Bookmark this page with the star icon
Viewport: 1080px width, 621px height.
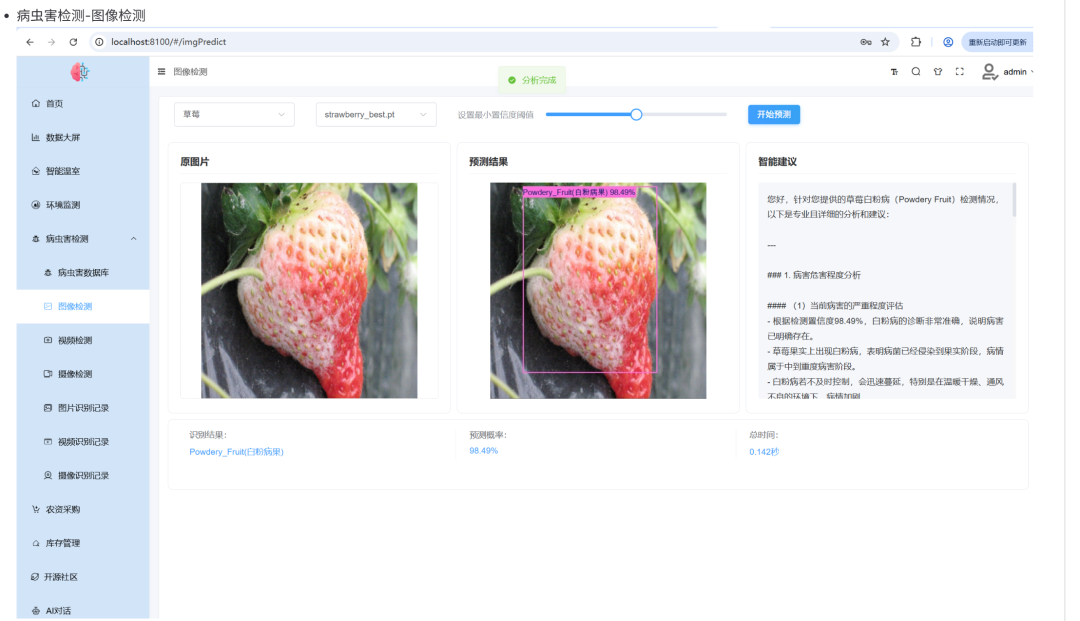coord(886,42)
